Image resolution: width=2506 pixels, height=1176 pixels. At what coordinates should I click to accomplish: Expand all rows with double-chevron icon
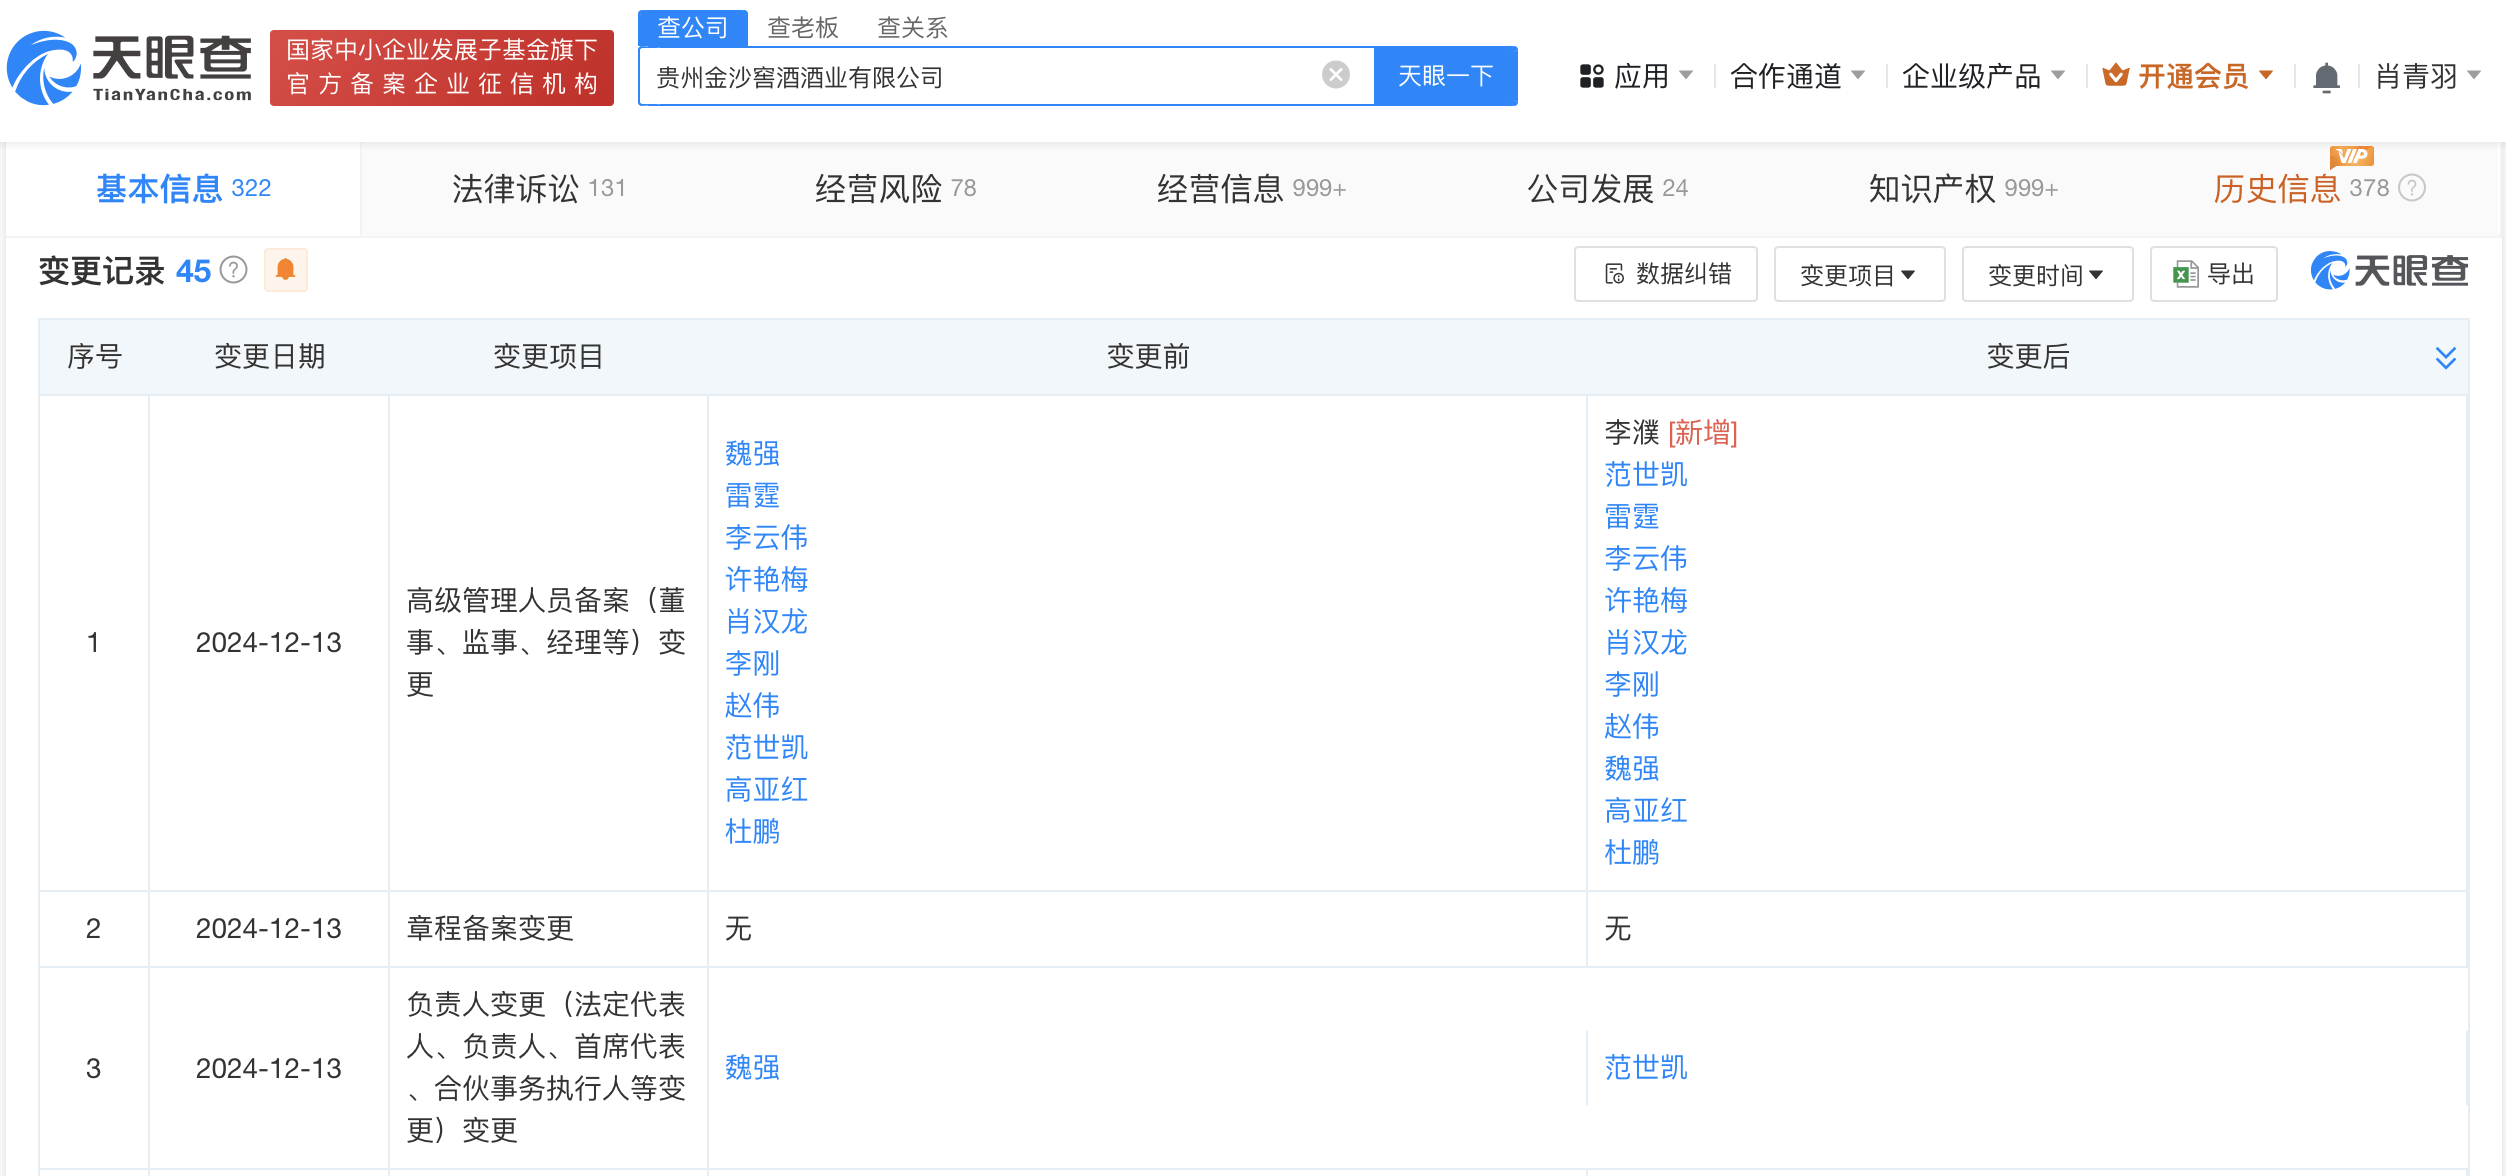pos(2445,357)
